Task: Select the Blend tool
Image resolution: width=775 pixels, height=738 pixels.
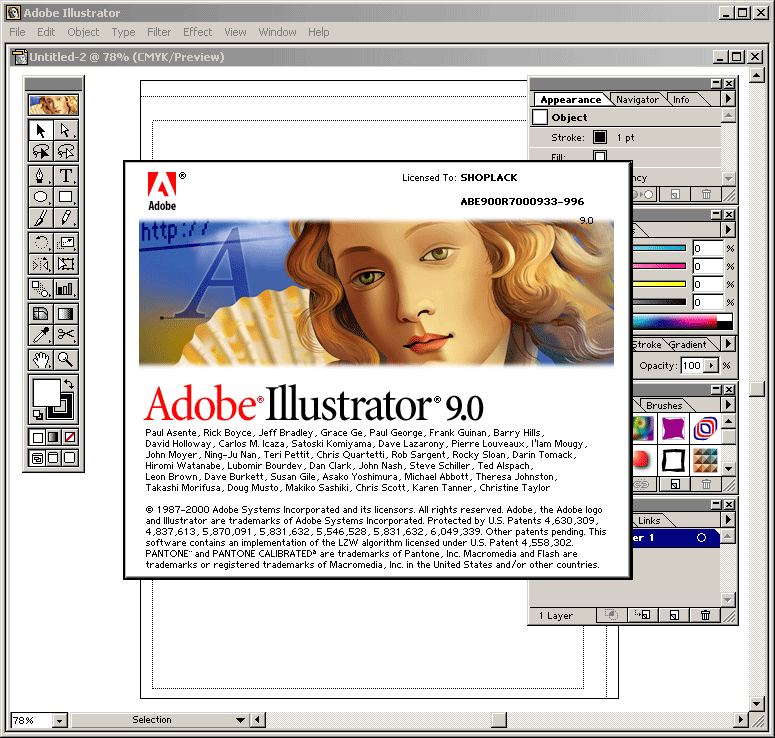Action: [41, 289]
